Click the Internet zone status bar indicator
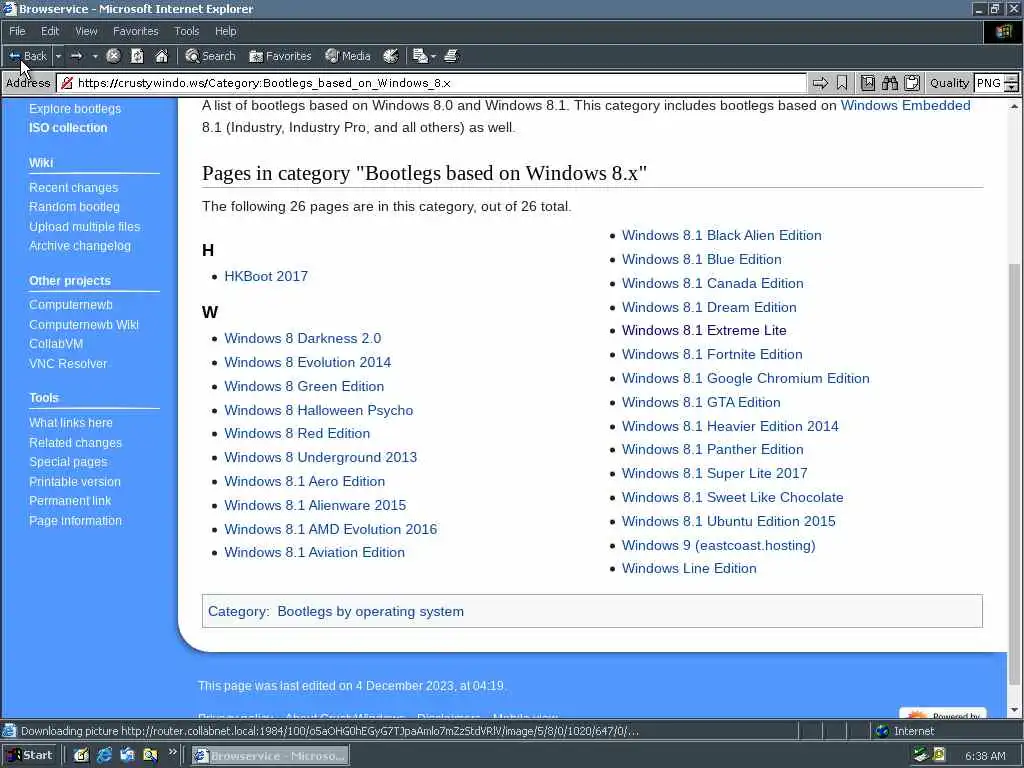The height and width of the screenshot is (768, 1024). (x=904, y=731)
